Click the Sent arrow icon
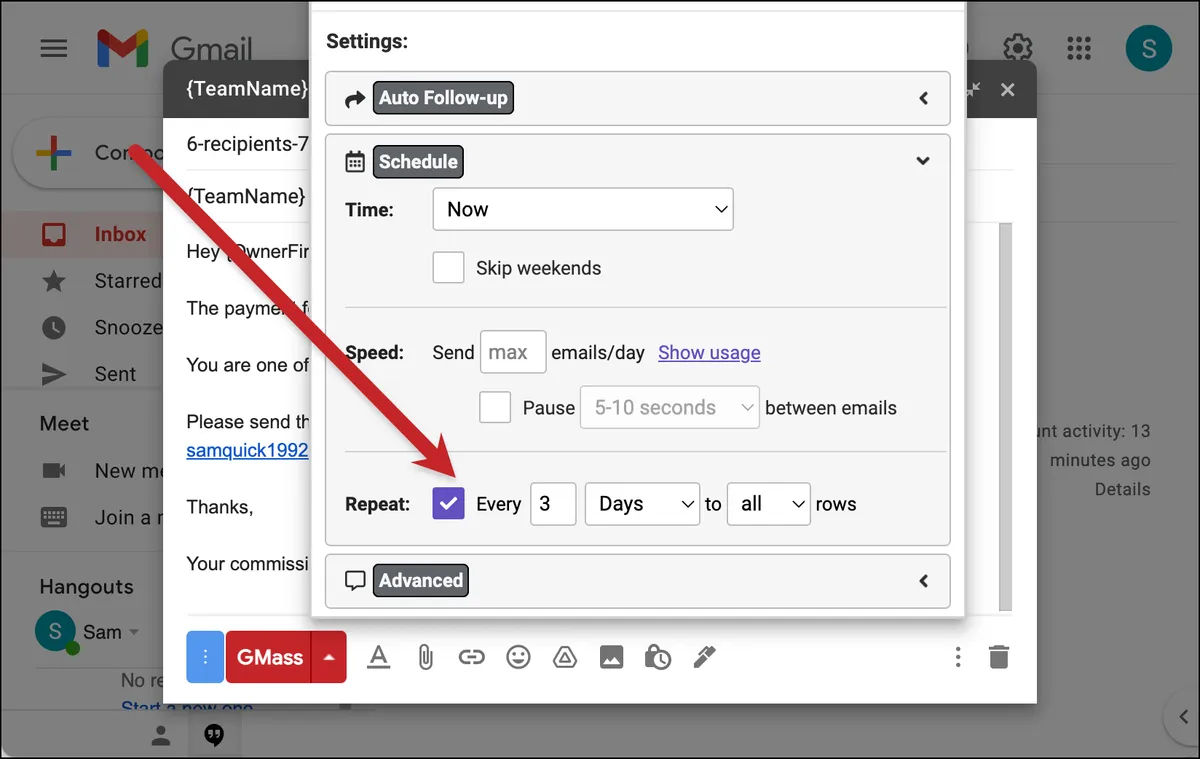Screen dimensions: 1200x759 54,374
